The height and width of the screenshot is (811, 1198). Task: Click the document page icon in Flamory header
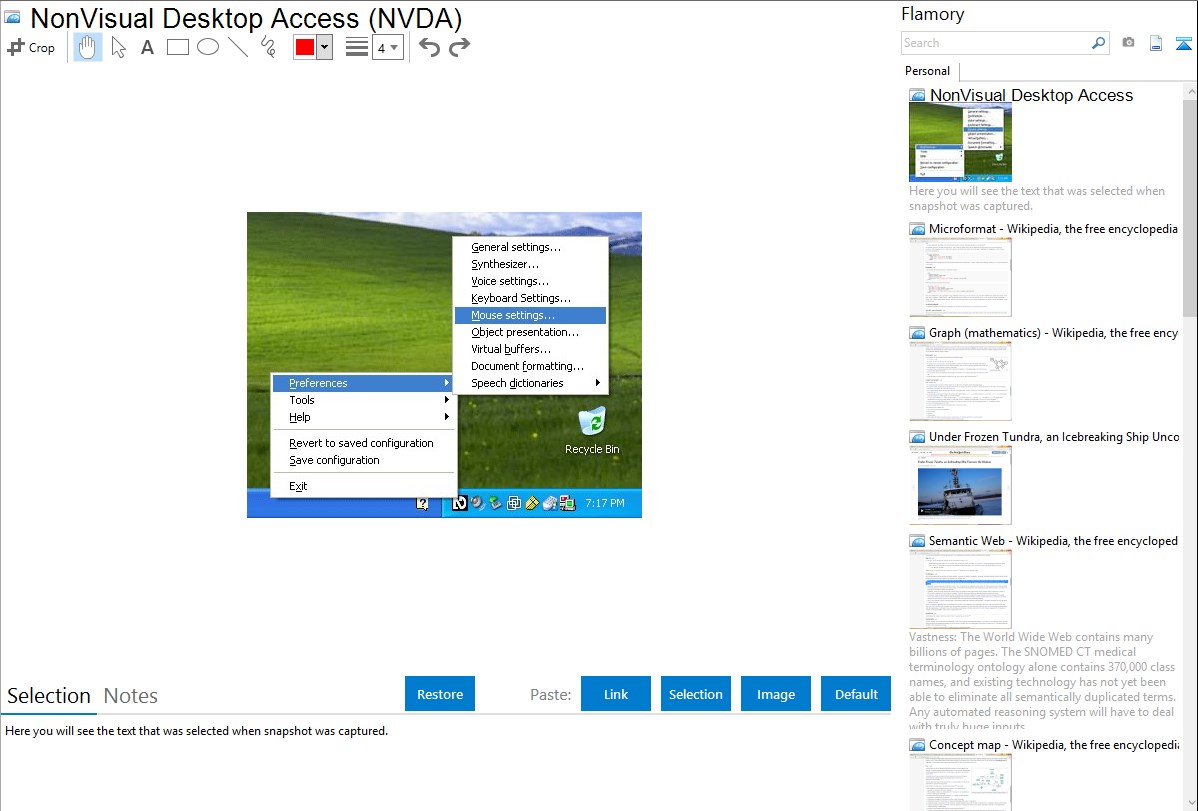(x=1156, y=43)
